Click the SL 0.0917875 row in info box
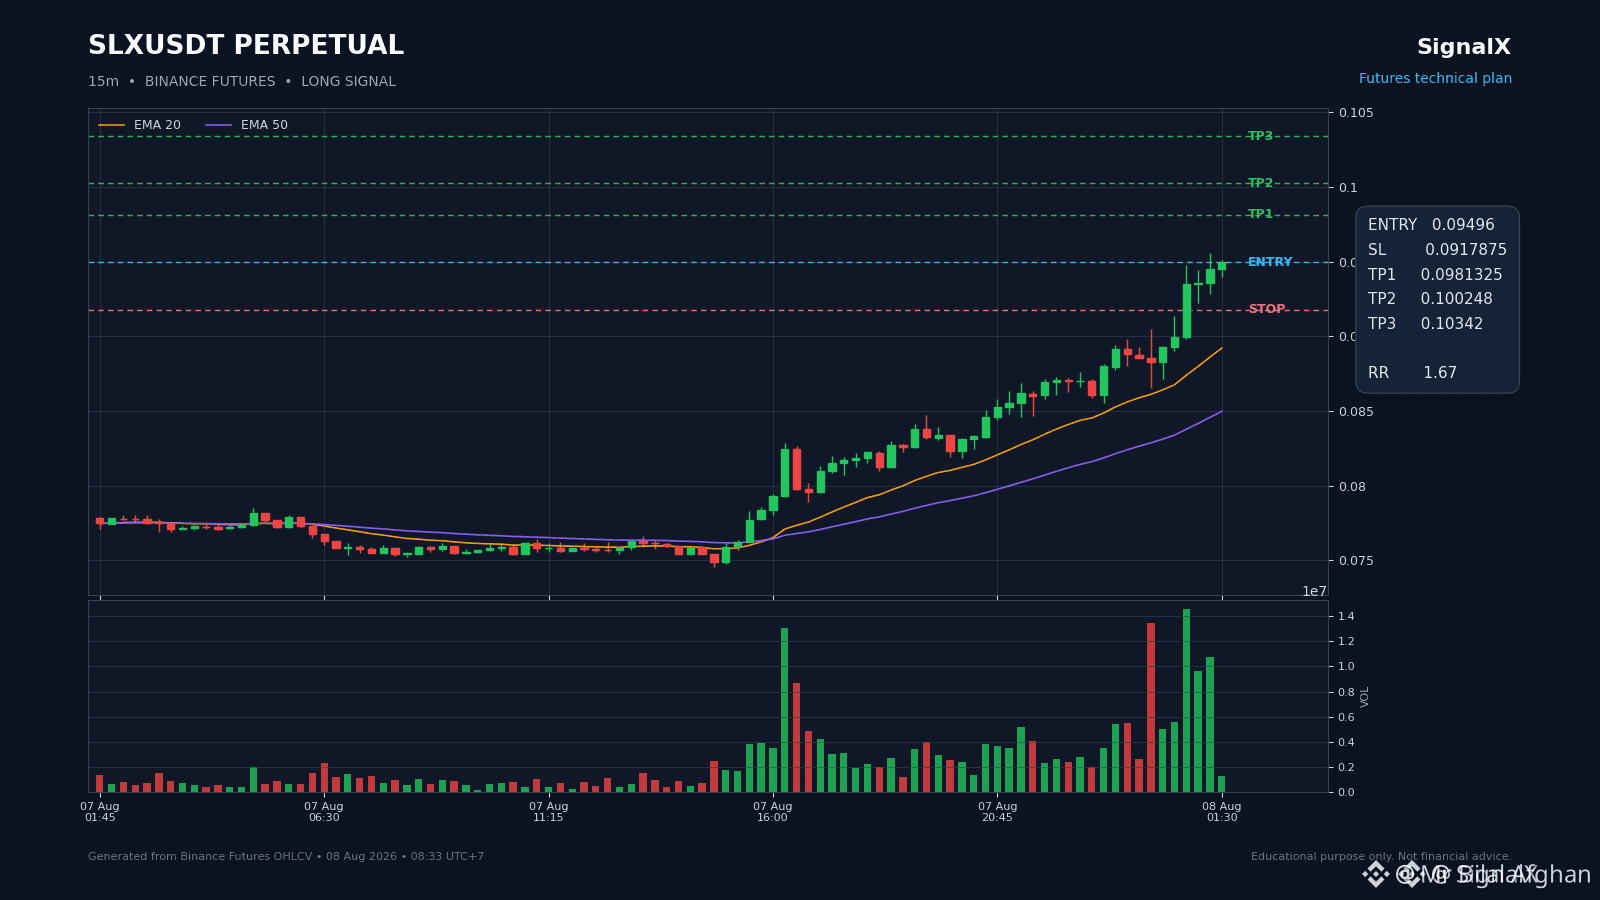1600x900 pixels. click(x=1437, y=250)
